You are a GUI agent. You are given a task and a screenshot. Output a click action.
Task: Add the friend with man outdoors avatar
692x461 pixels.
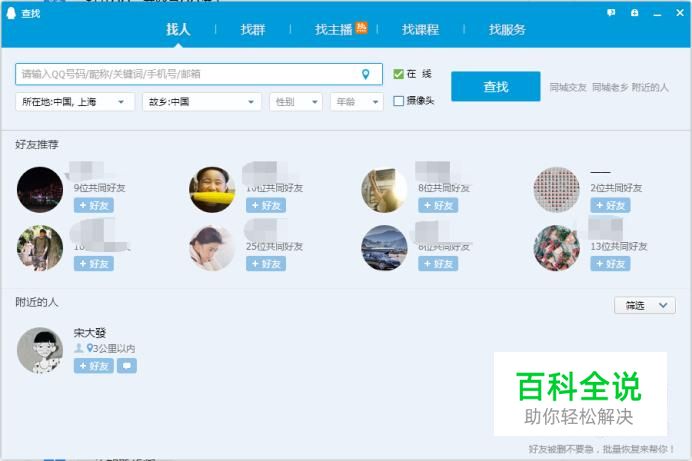click(94, 264)
